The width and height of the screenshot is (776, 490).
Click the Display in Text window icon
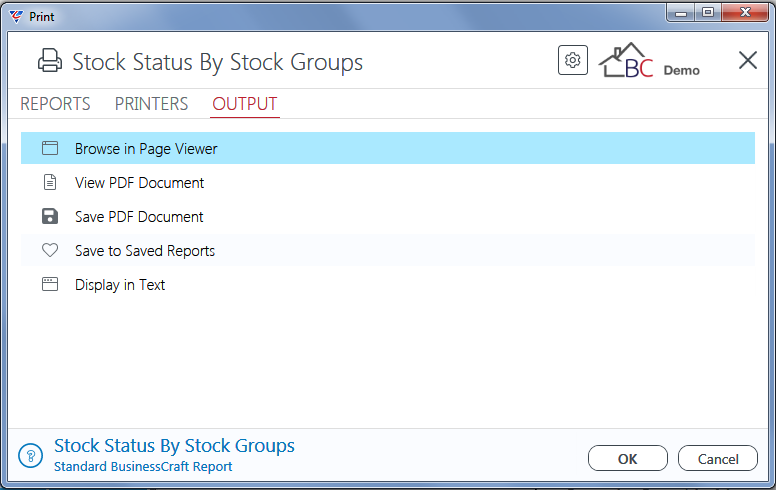[50, 284]
